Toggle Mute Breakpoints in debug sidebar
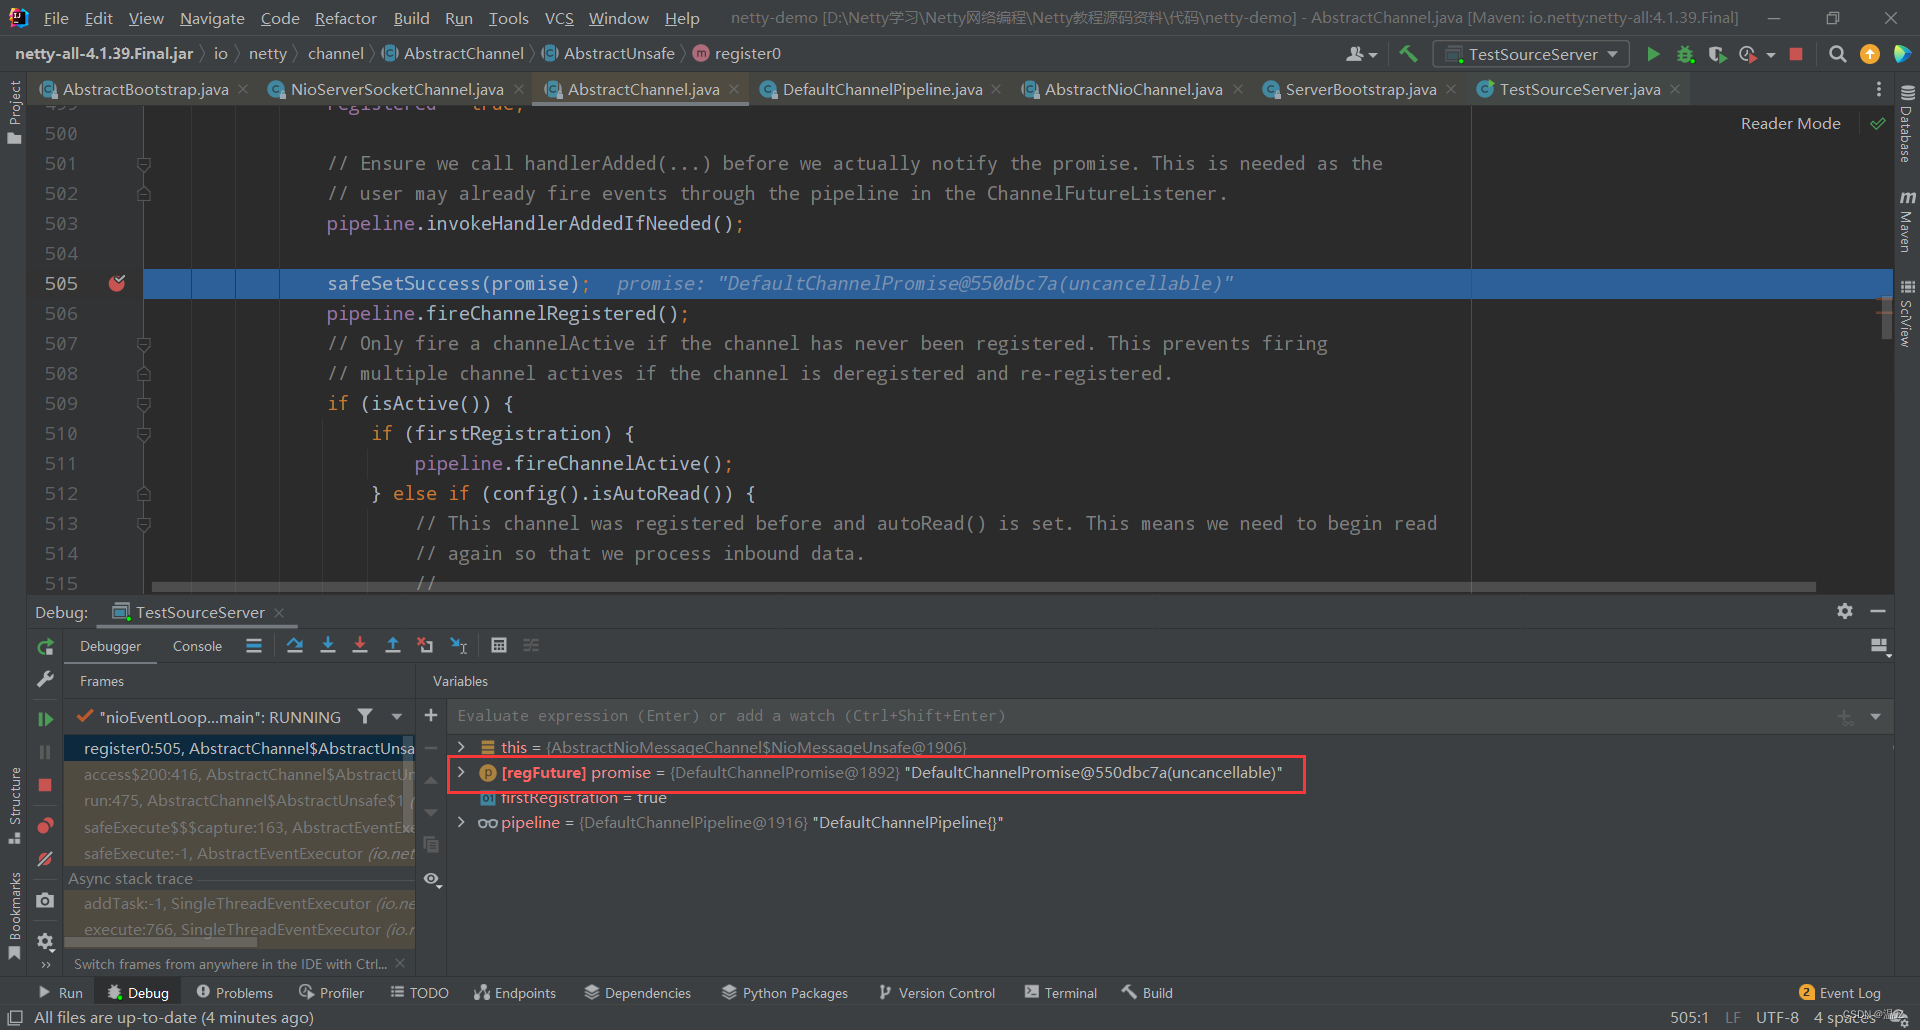1920x1030 pixels. click(45, 859)
